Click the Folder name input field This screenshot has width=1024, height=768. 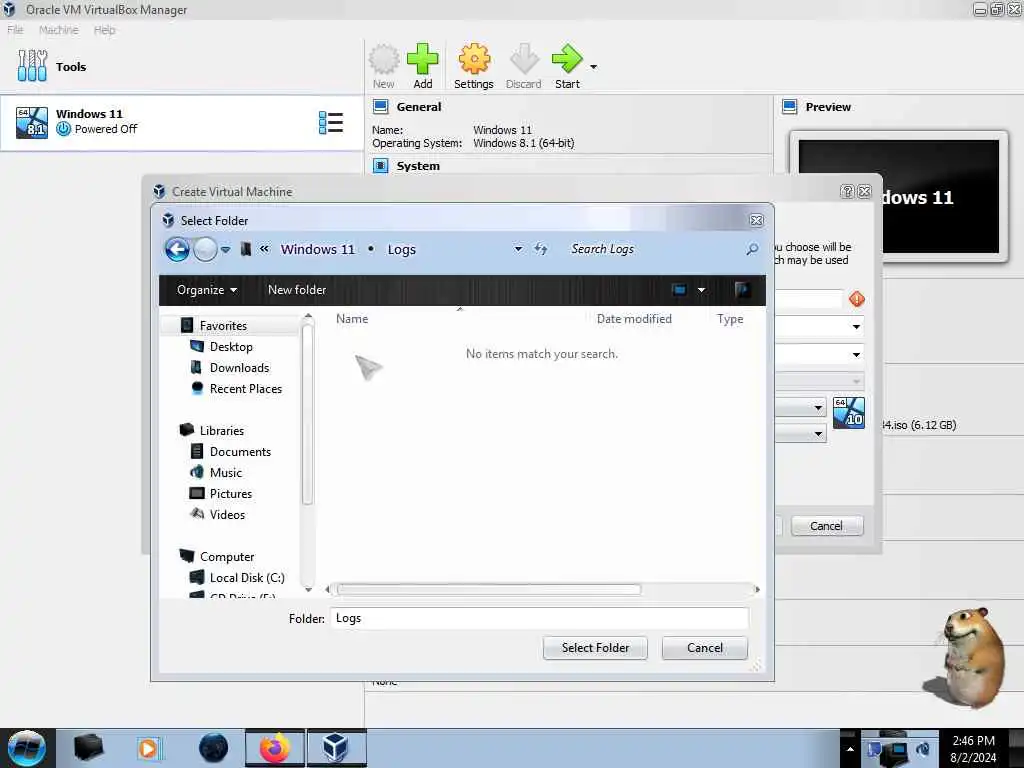(539, 618)
